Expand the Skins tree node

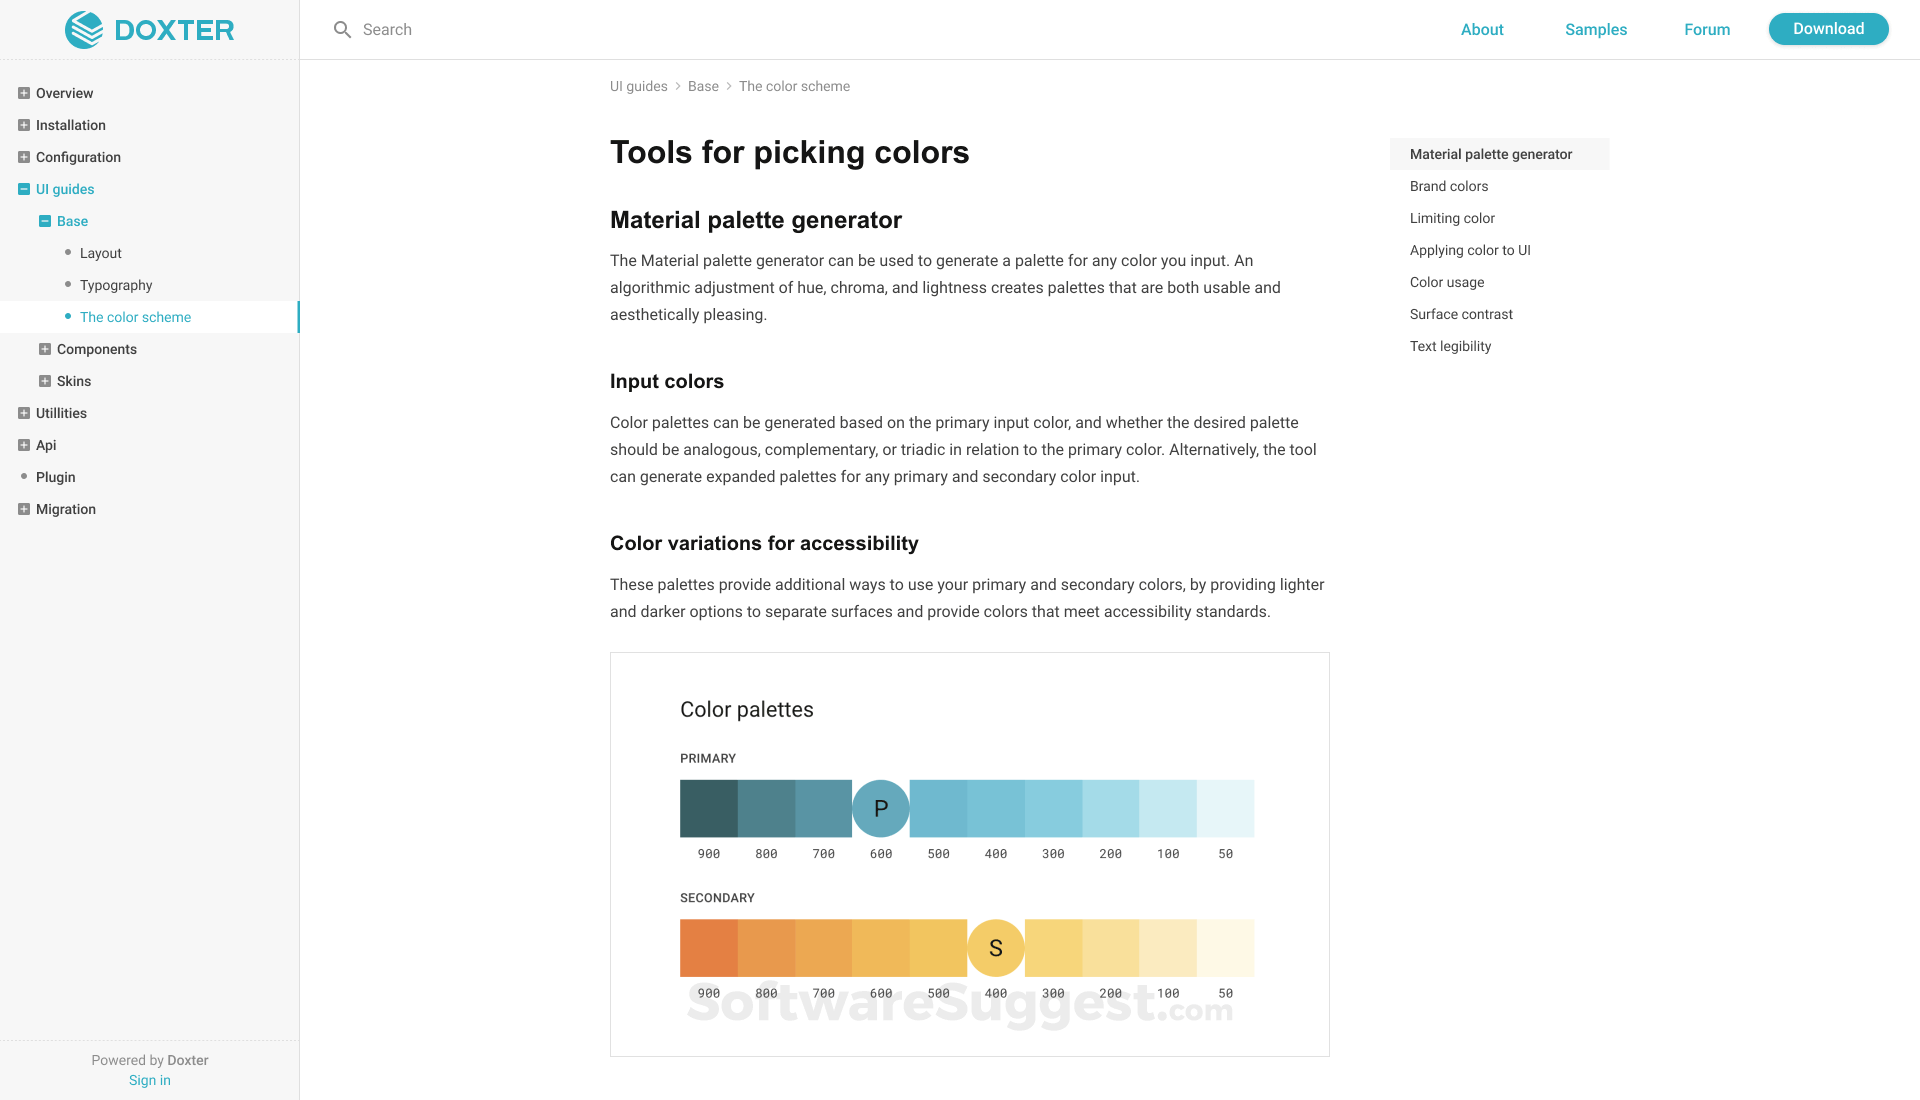click(x=45, y=381)
